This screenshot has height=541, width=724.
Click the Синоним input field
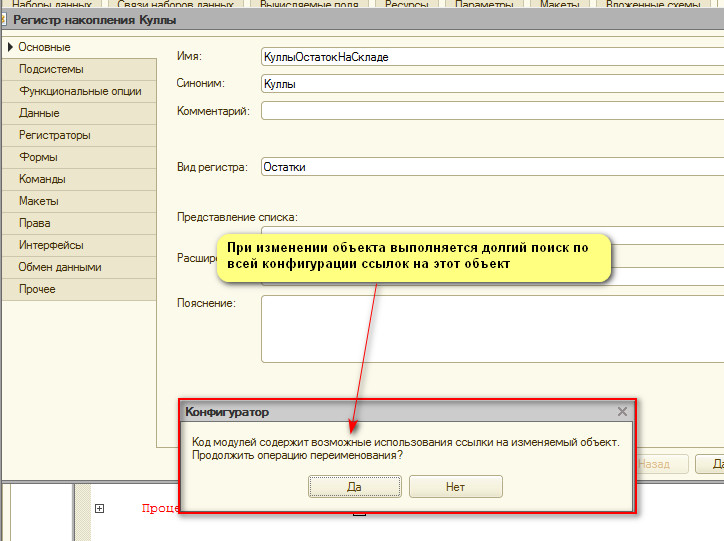pyautogui.click(x=490, y=84)
